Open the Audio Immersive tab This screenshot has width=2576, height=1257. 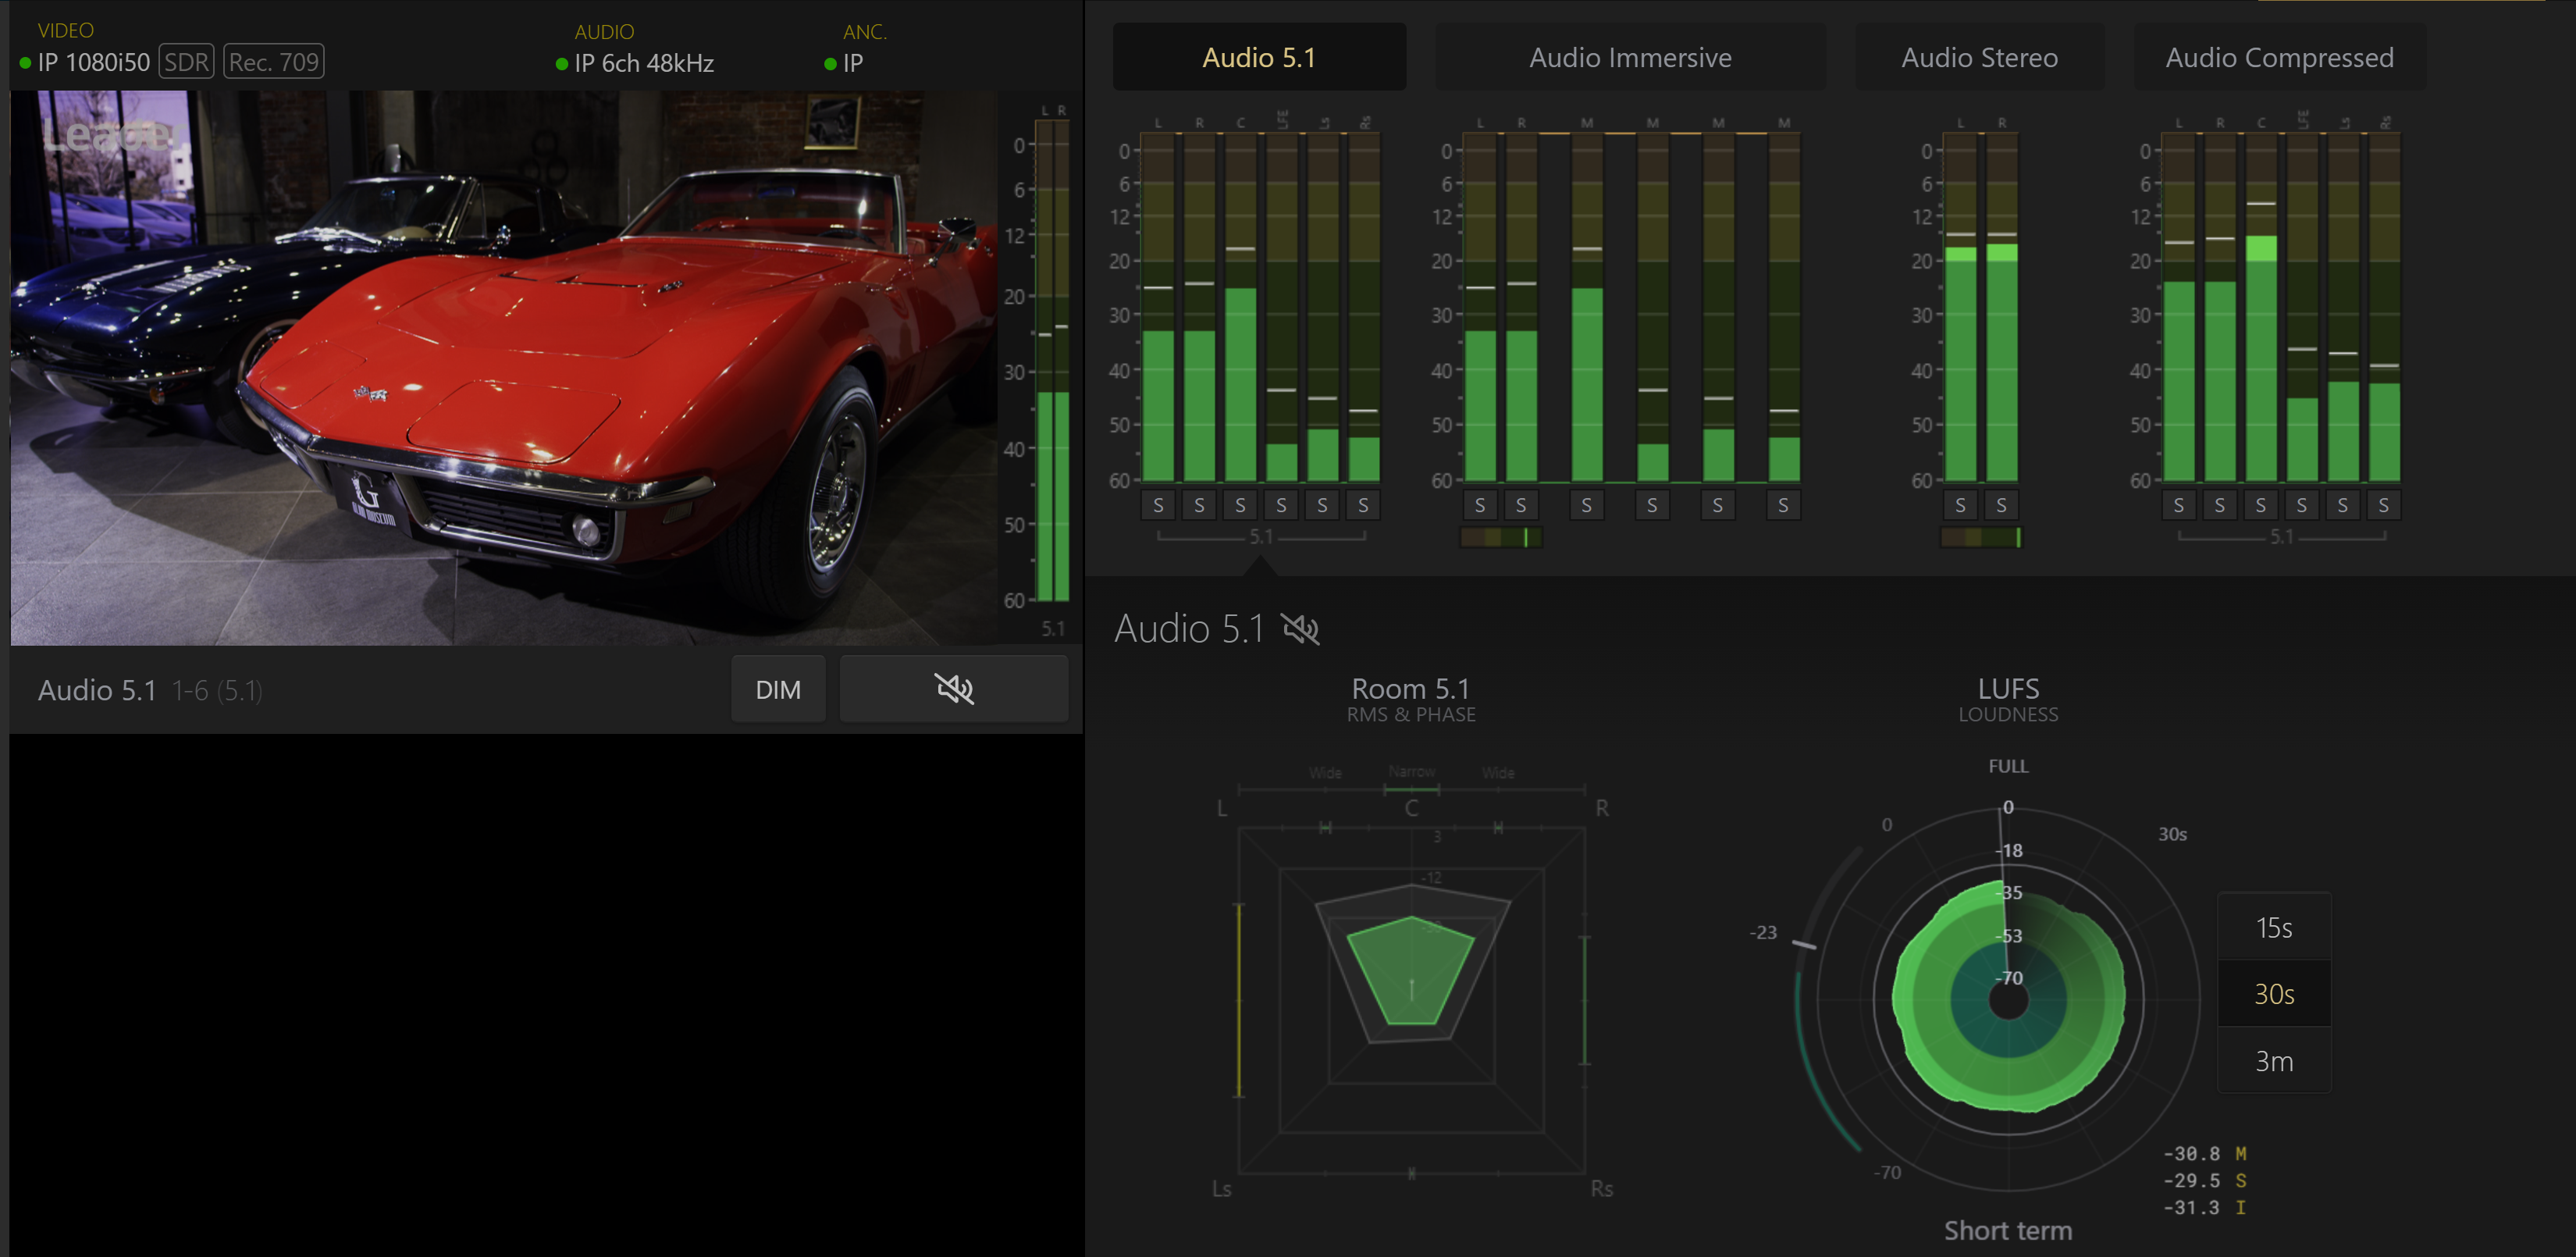tap(1630, 57)
